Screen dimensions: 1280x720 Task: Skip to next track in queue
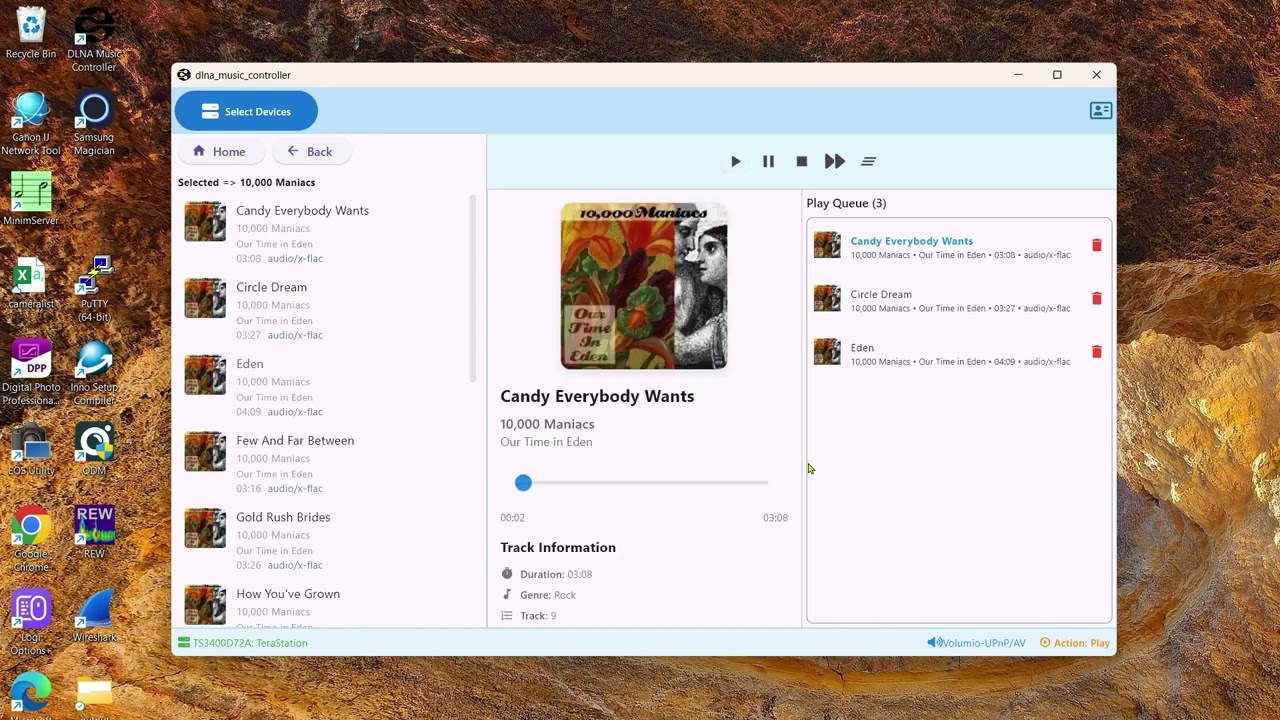834,161
